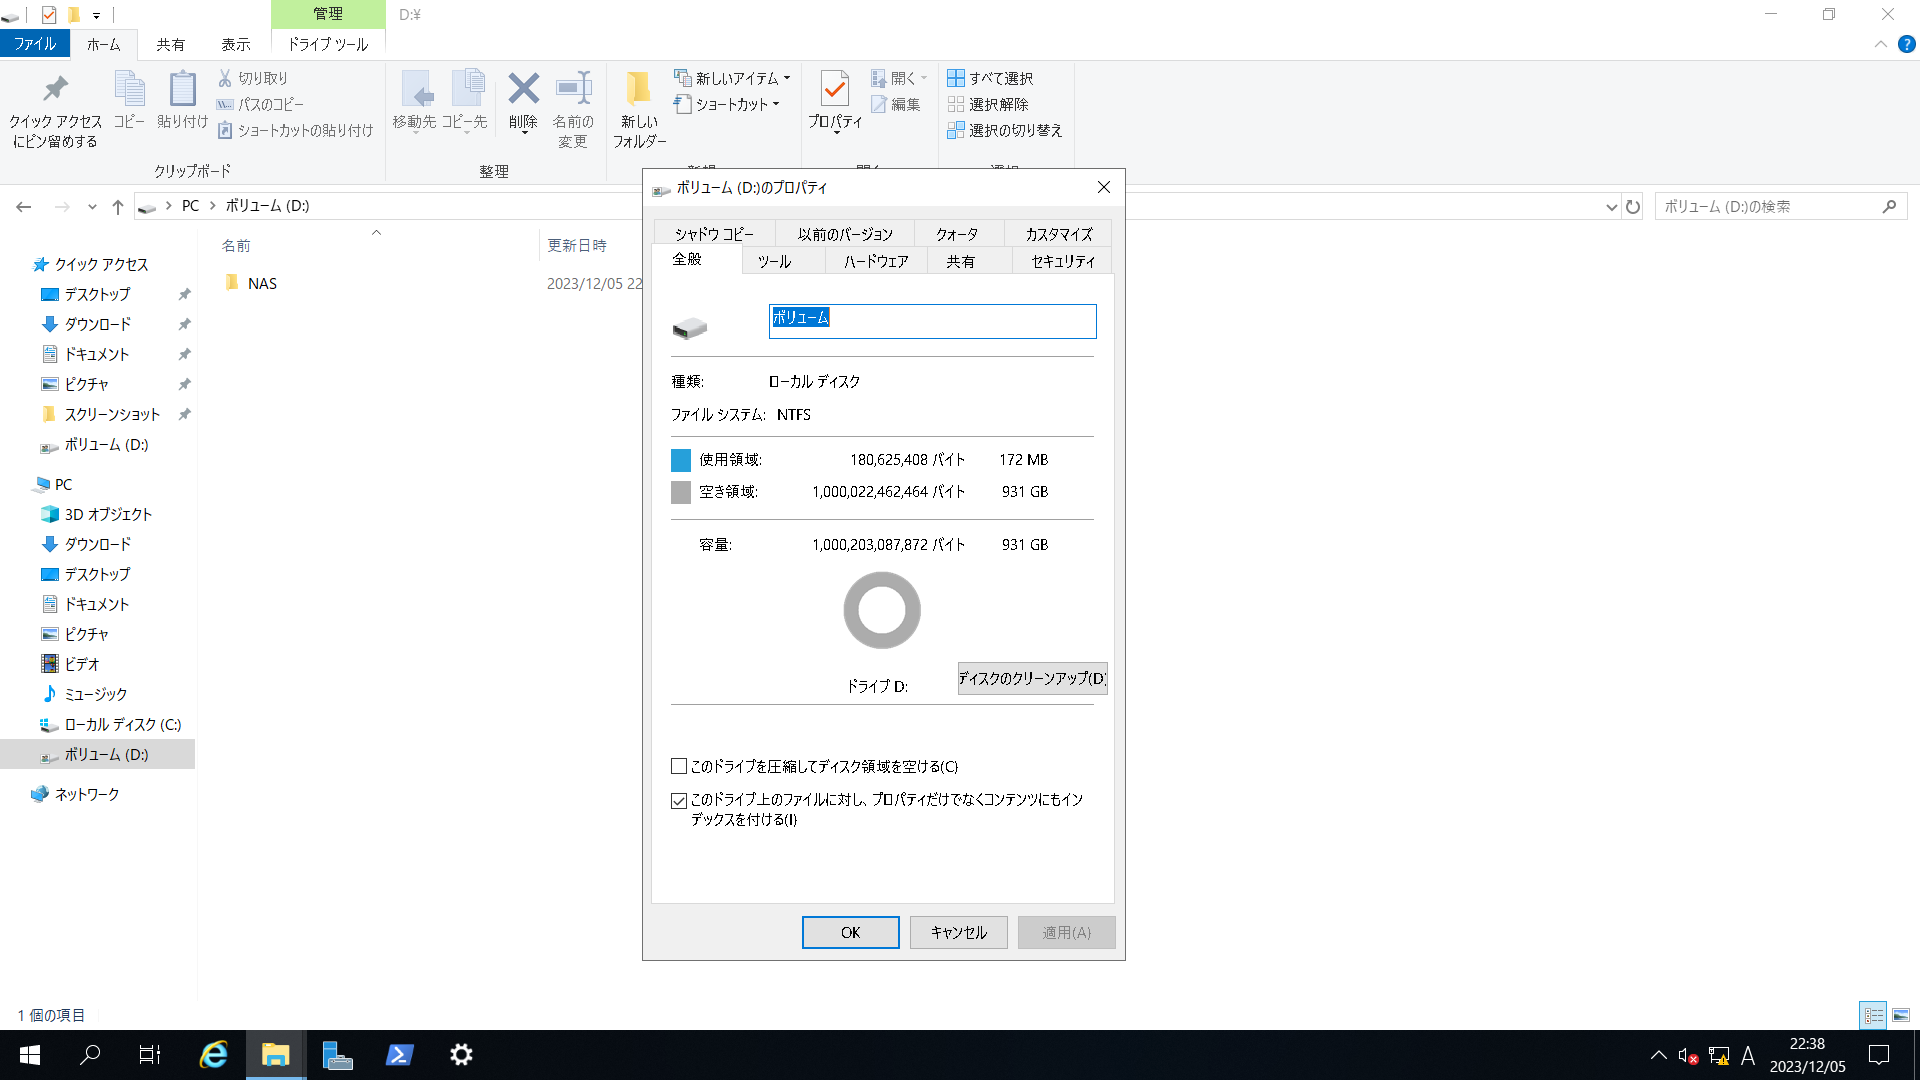Click the address bar refresh icon
Screen dimensions: 1920x1080
(x=1633, y=207)
